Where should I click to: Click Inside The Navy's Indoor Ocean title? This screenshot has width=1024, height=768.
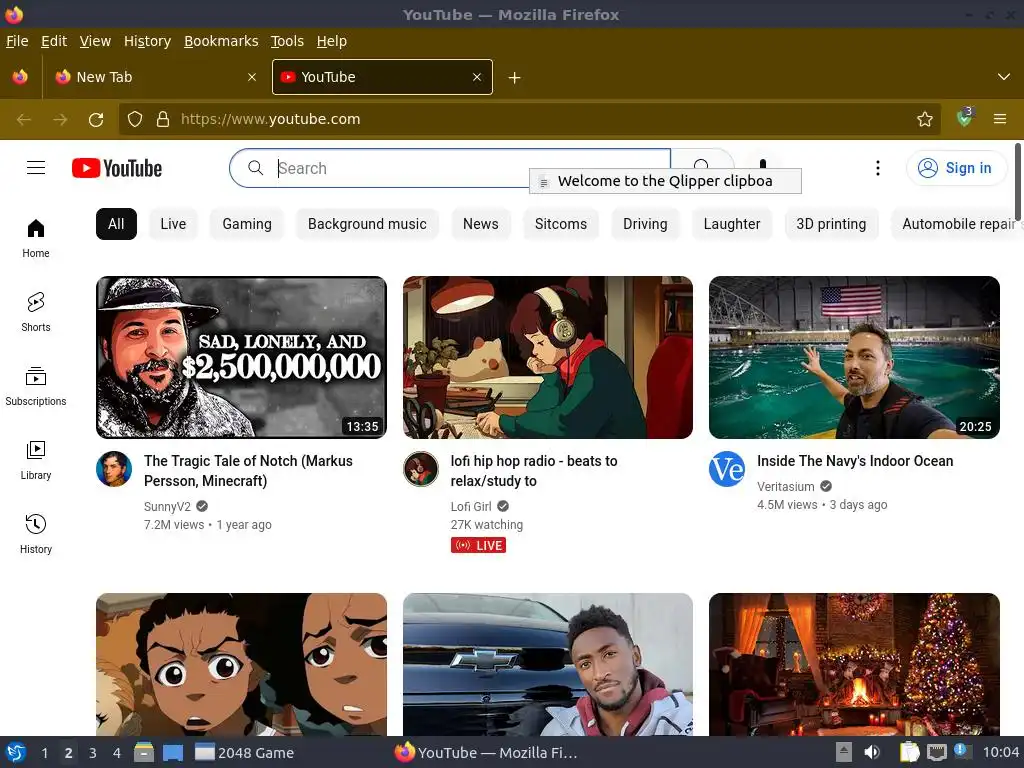[855, 461]
